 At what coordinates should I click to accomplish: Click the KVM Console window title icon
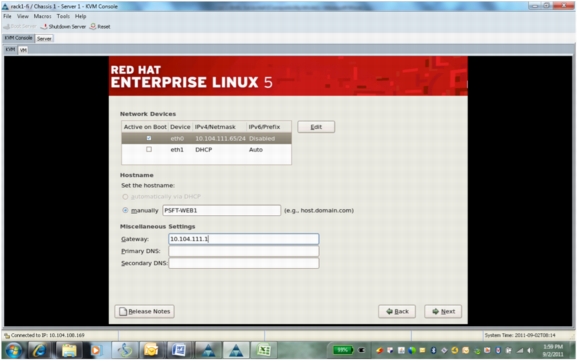6,6
